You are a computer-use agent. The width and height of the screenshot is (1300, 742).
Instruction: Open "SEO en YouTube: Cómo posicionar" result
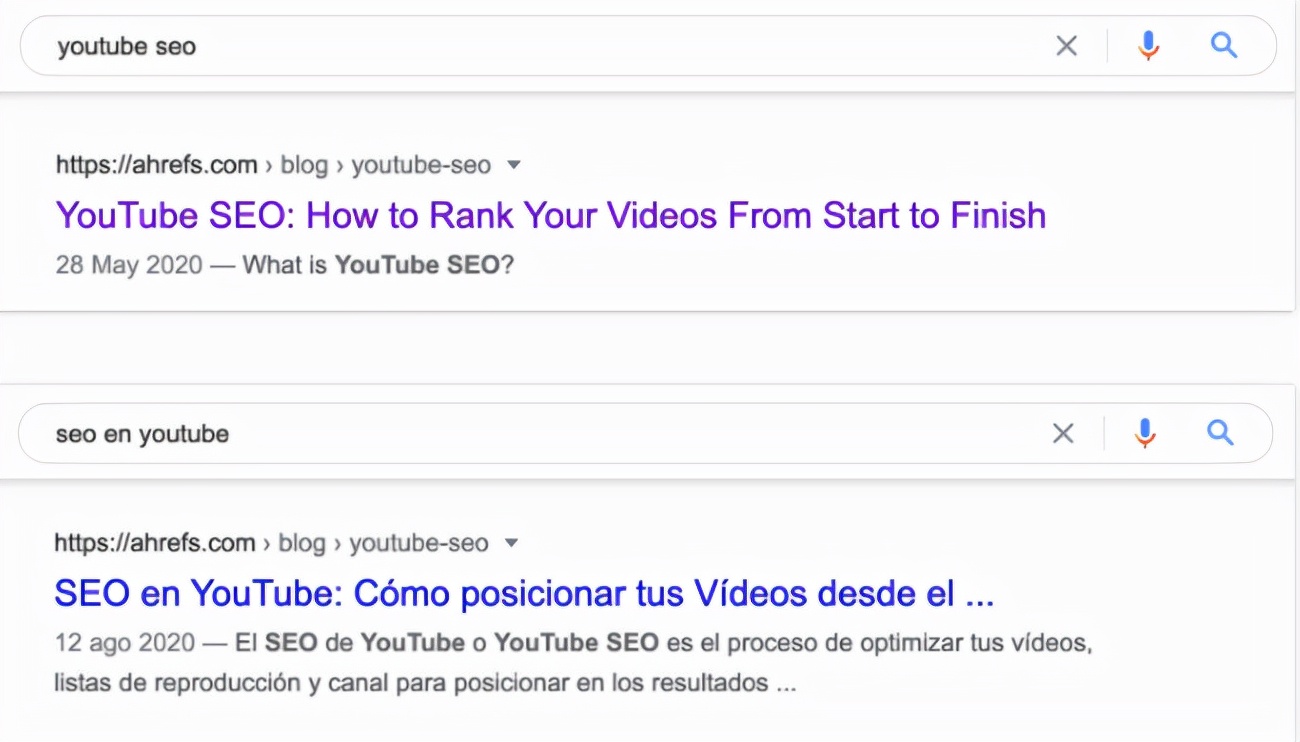(524, 594)
